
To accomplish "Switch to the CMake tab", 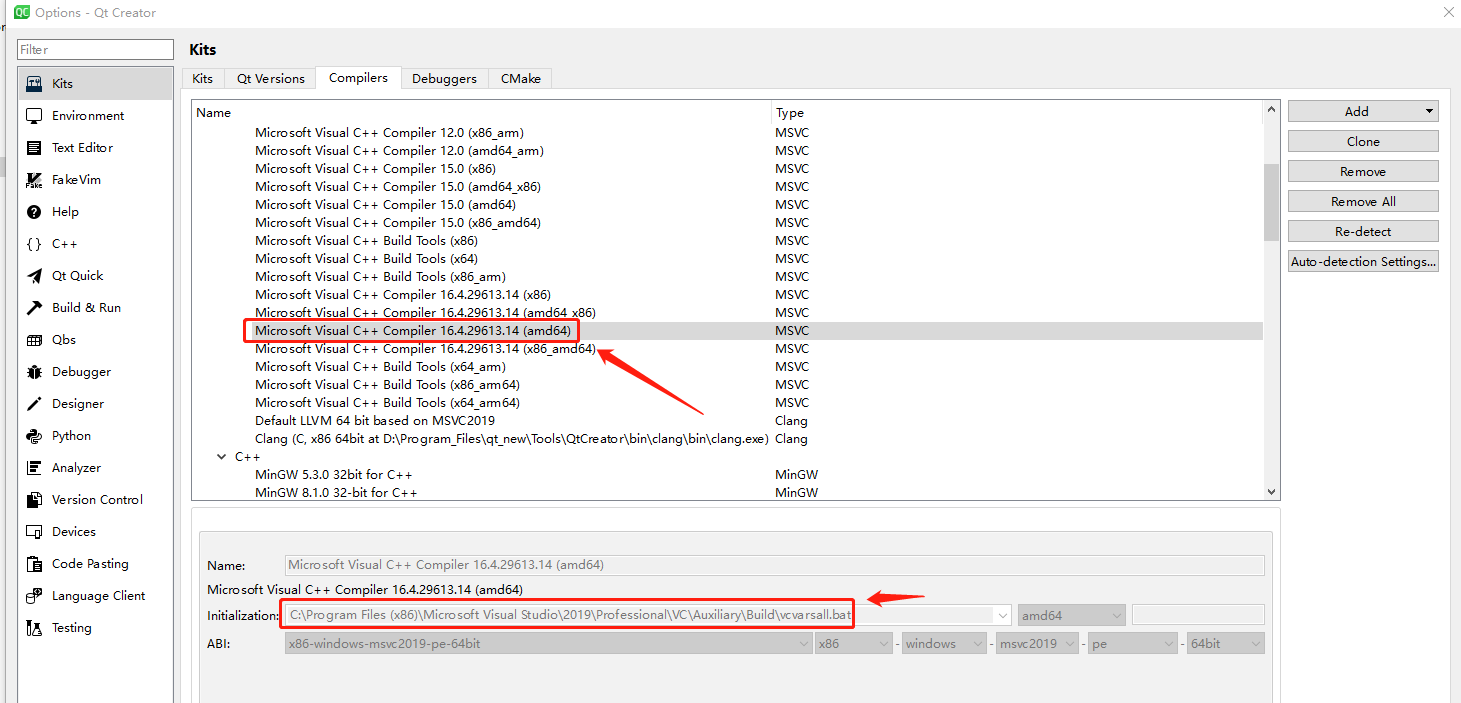I will pyautogui.click(x=521, y=78).
